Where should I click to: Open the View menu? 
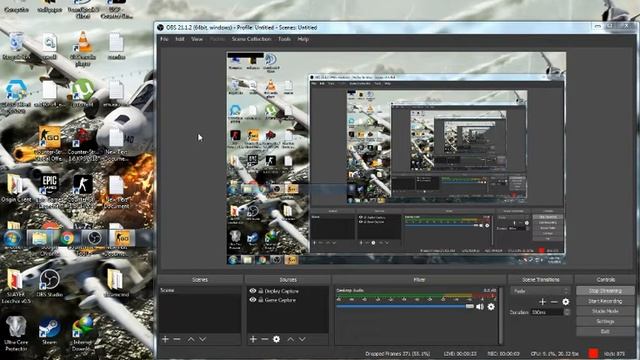click(x=197, y=39)
